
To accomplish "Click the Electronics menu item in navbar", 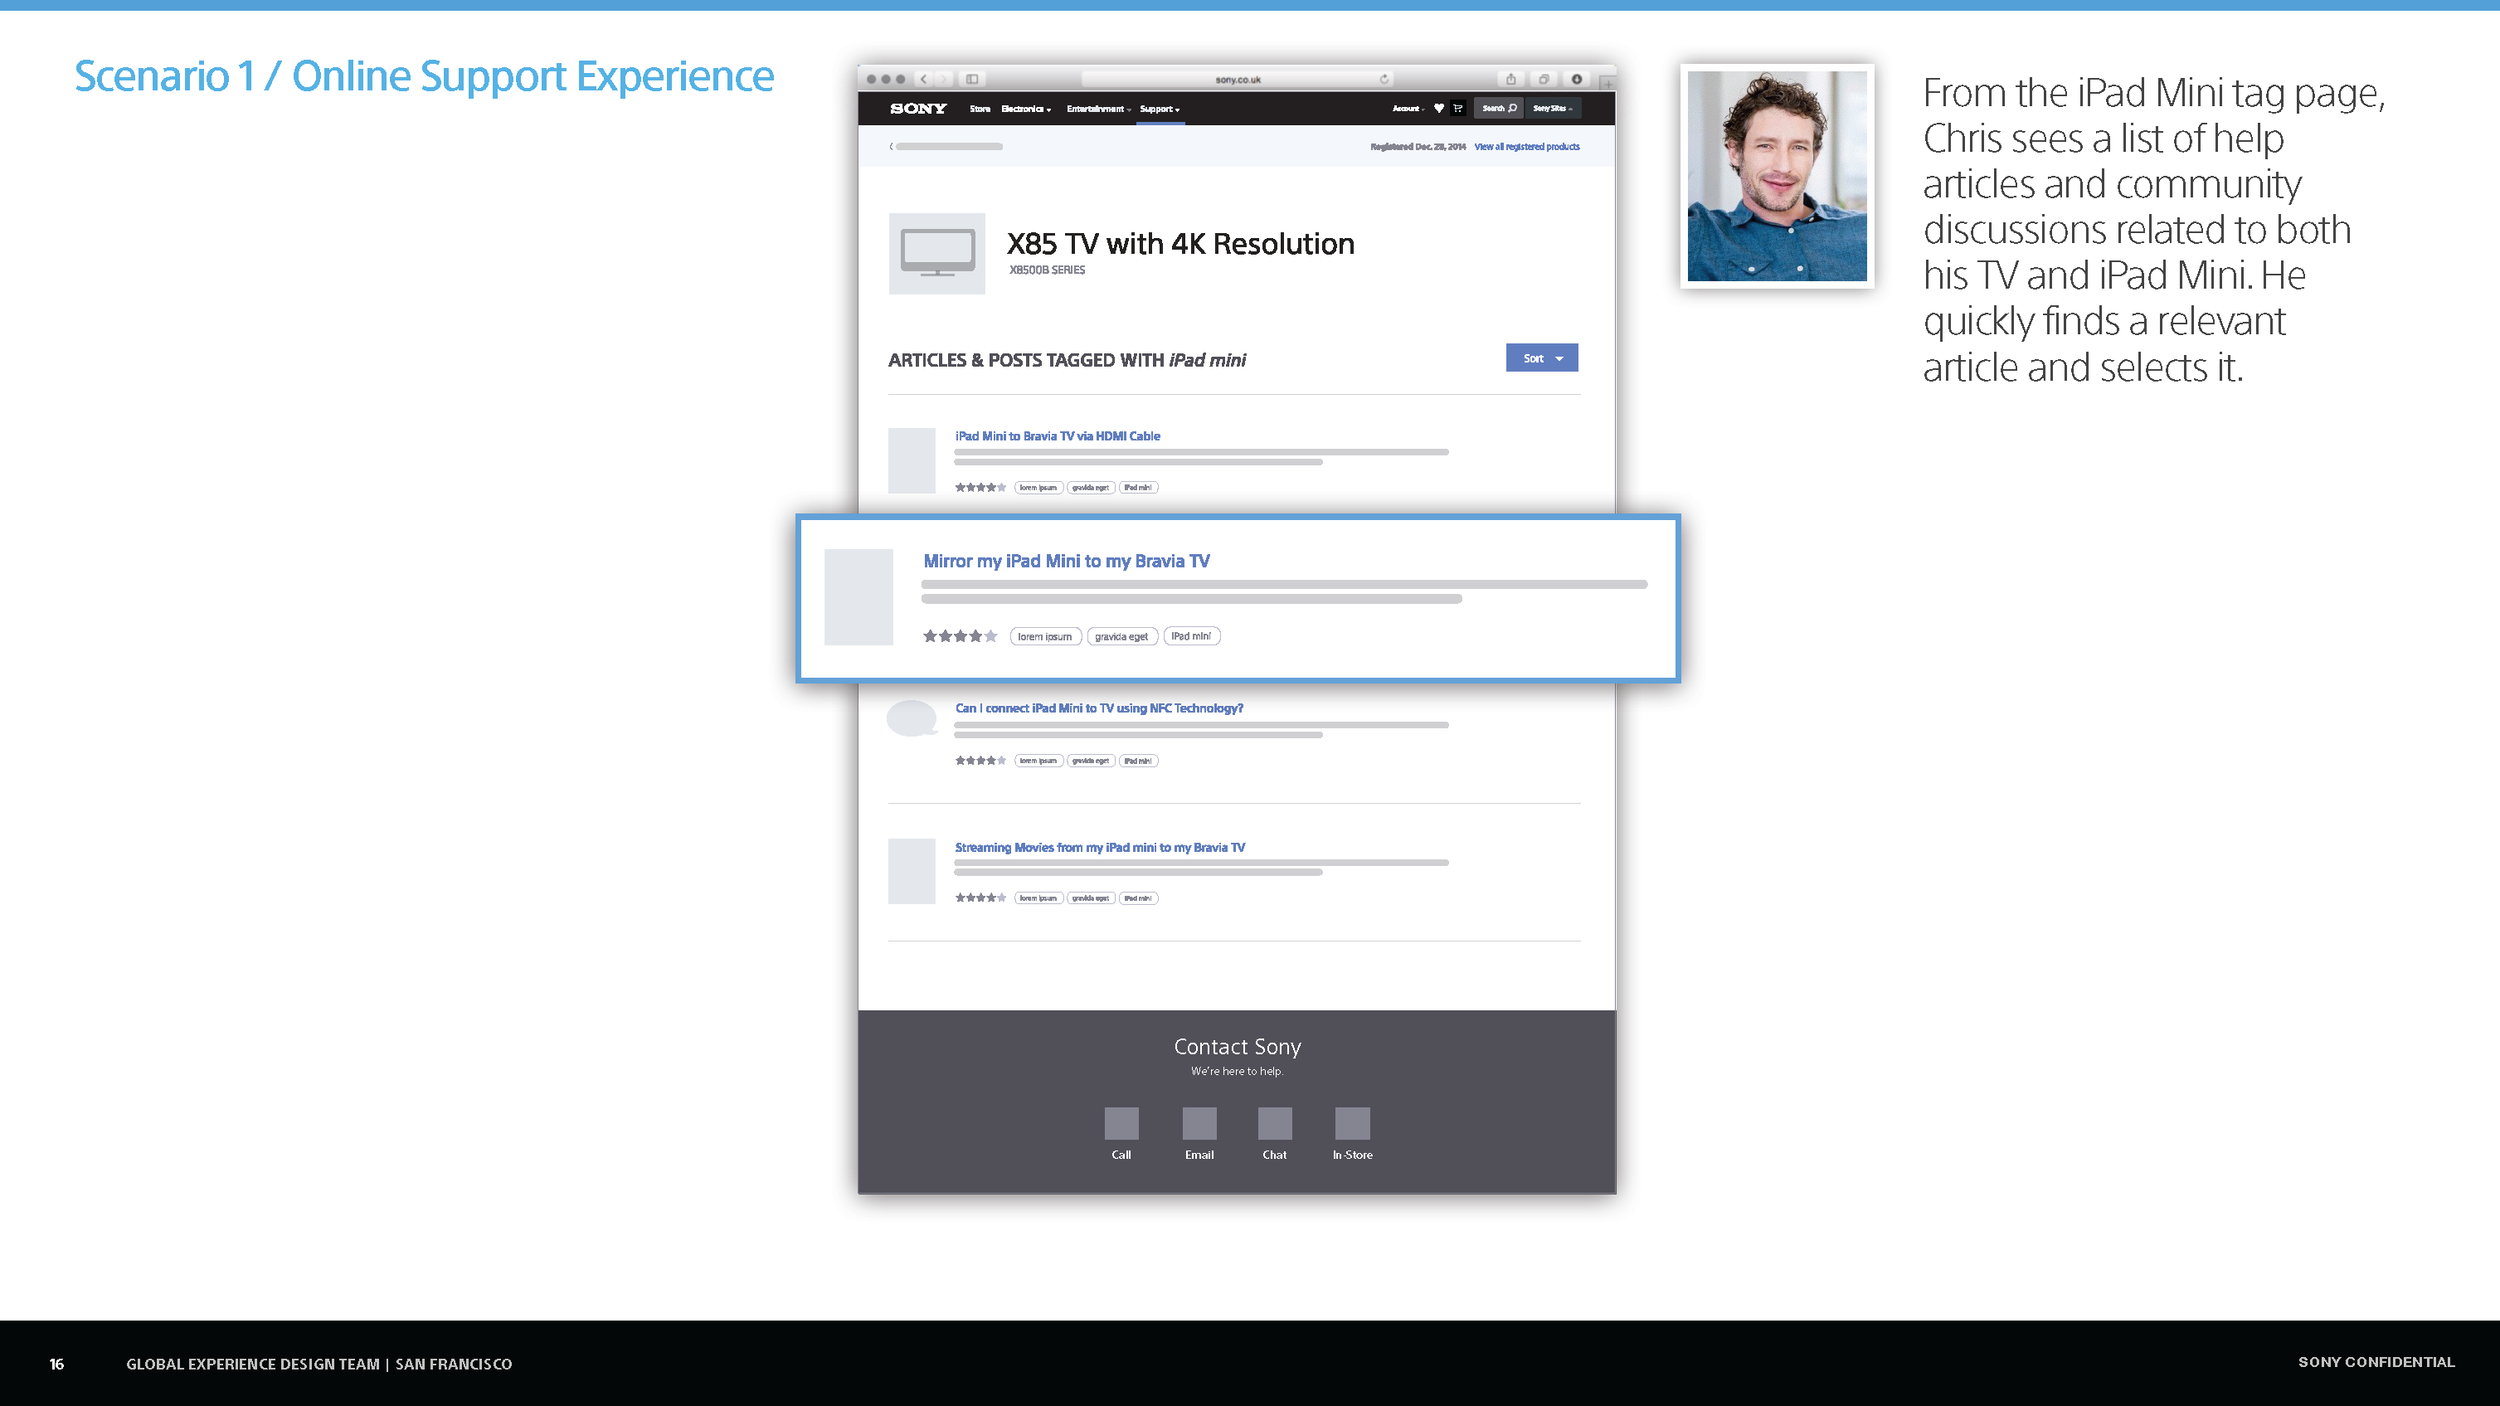I will (x=1022, y=108).
